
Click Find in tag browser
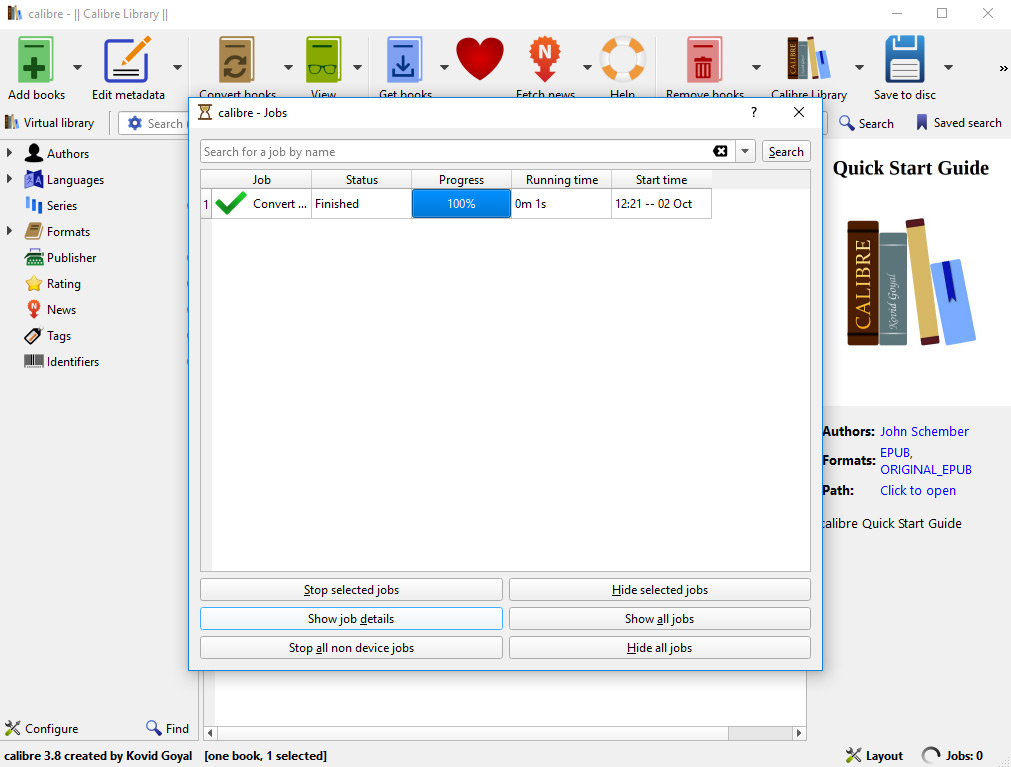pos(168,728)
